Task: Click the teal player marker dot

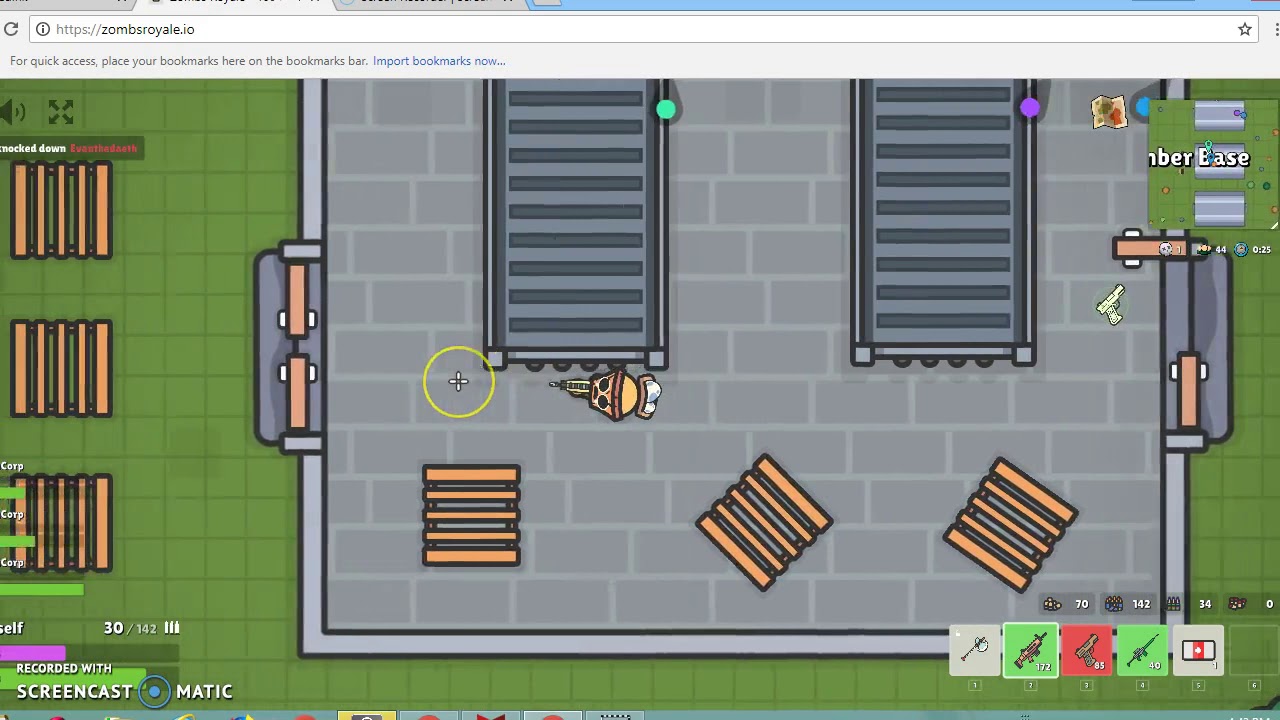Action: pyautogui.click(x=666, y=109)
